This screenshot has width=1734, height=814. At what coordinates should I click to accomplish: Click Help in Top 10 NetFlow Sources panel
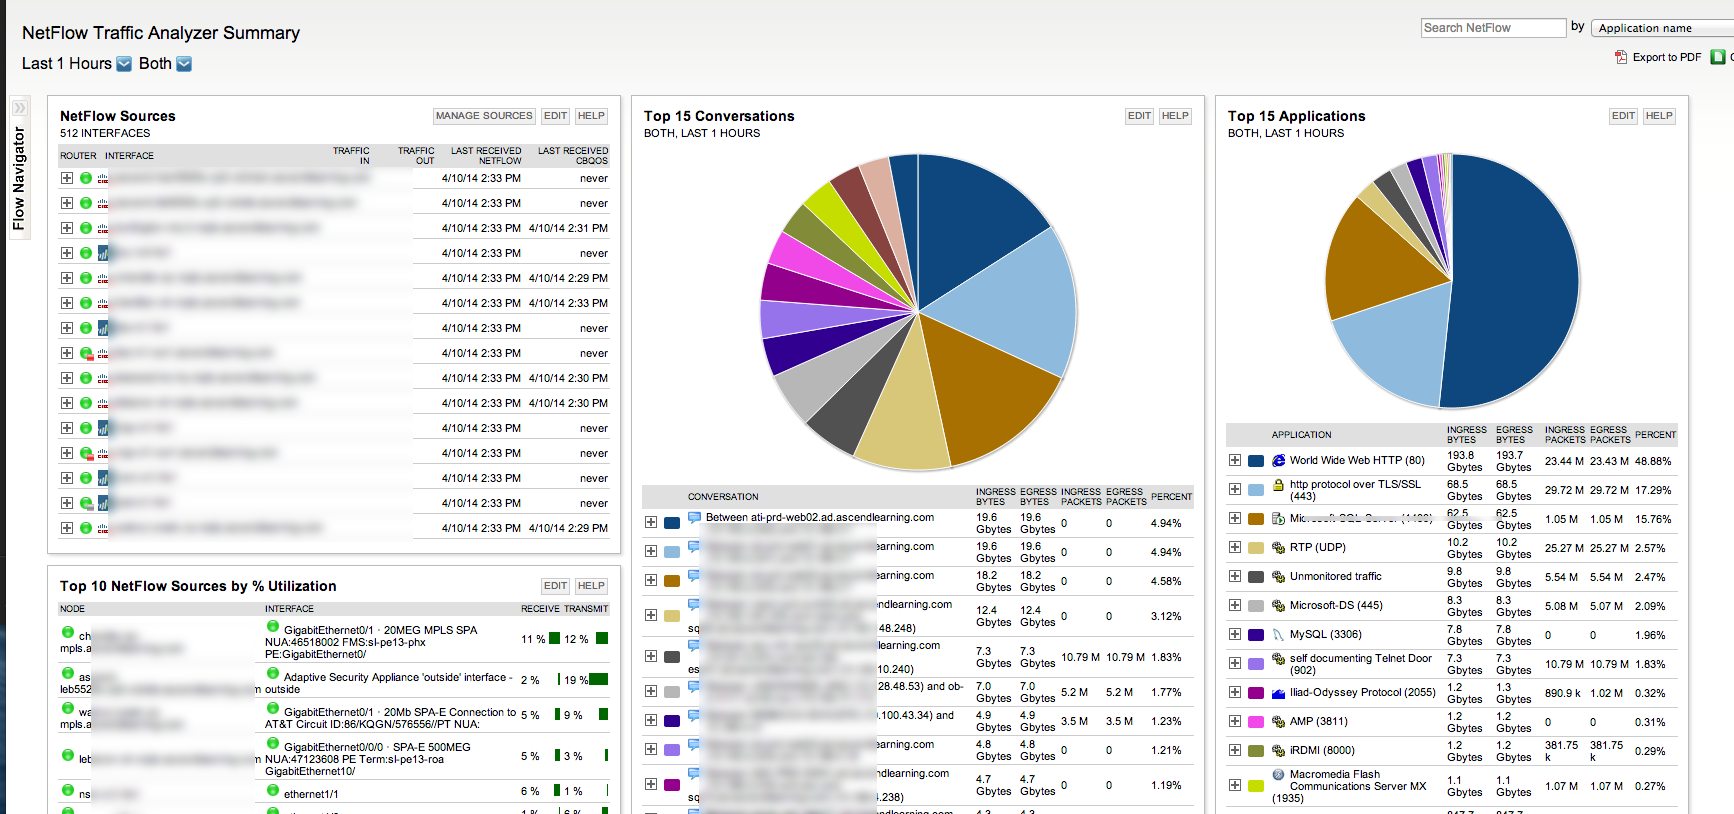coord(591,586)
